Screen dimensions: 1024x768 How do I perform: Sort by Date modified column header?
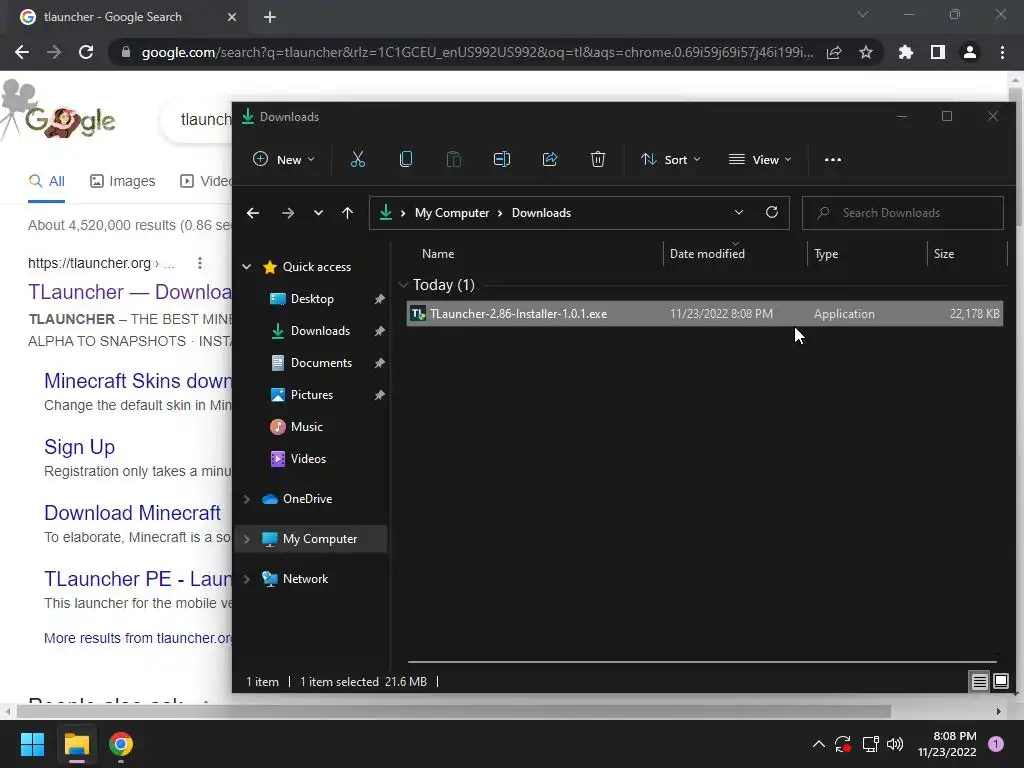[x=735, y=253]
